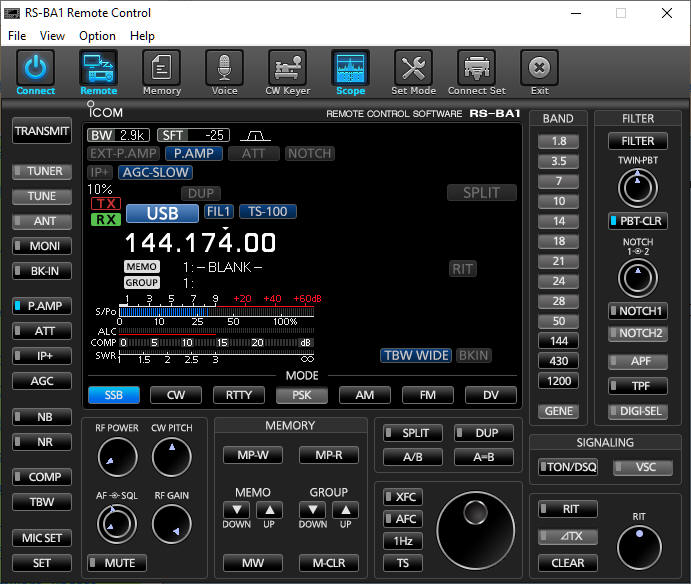The image size is (691, 584).
Task: Click the USB mode indicator on display
Action: pos(162,213)
